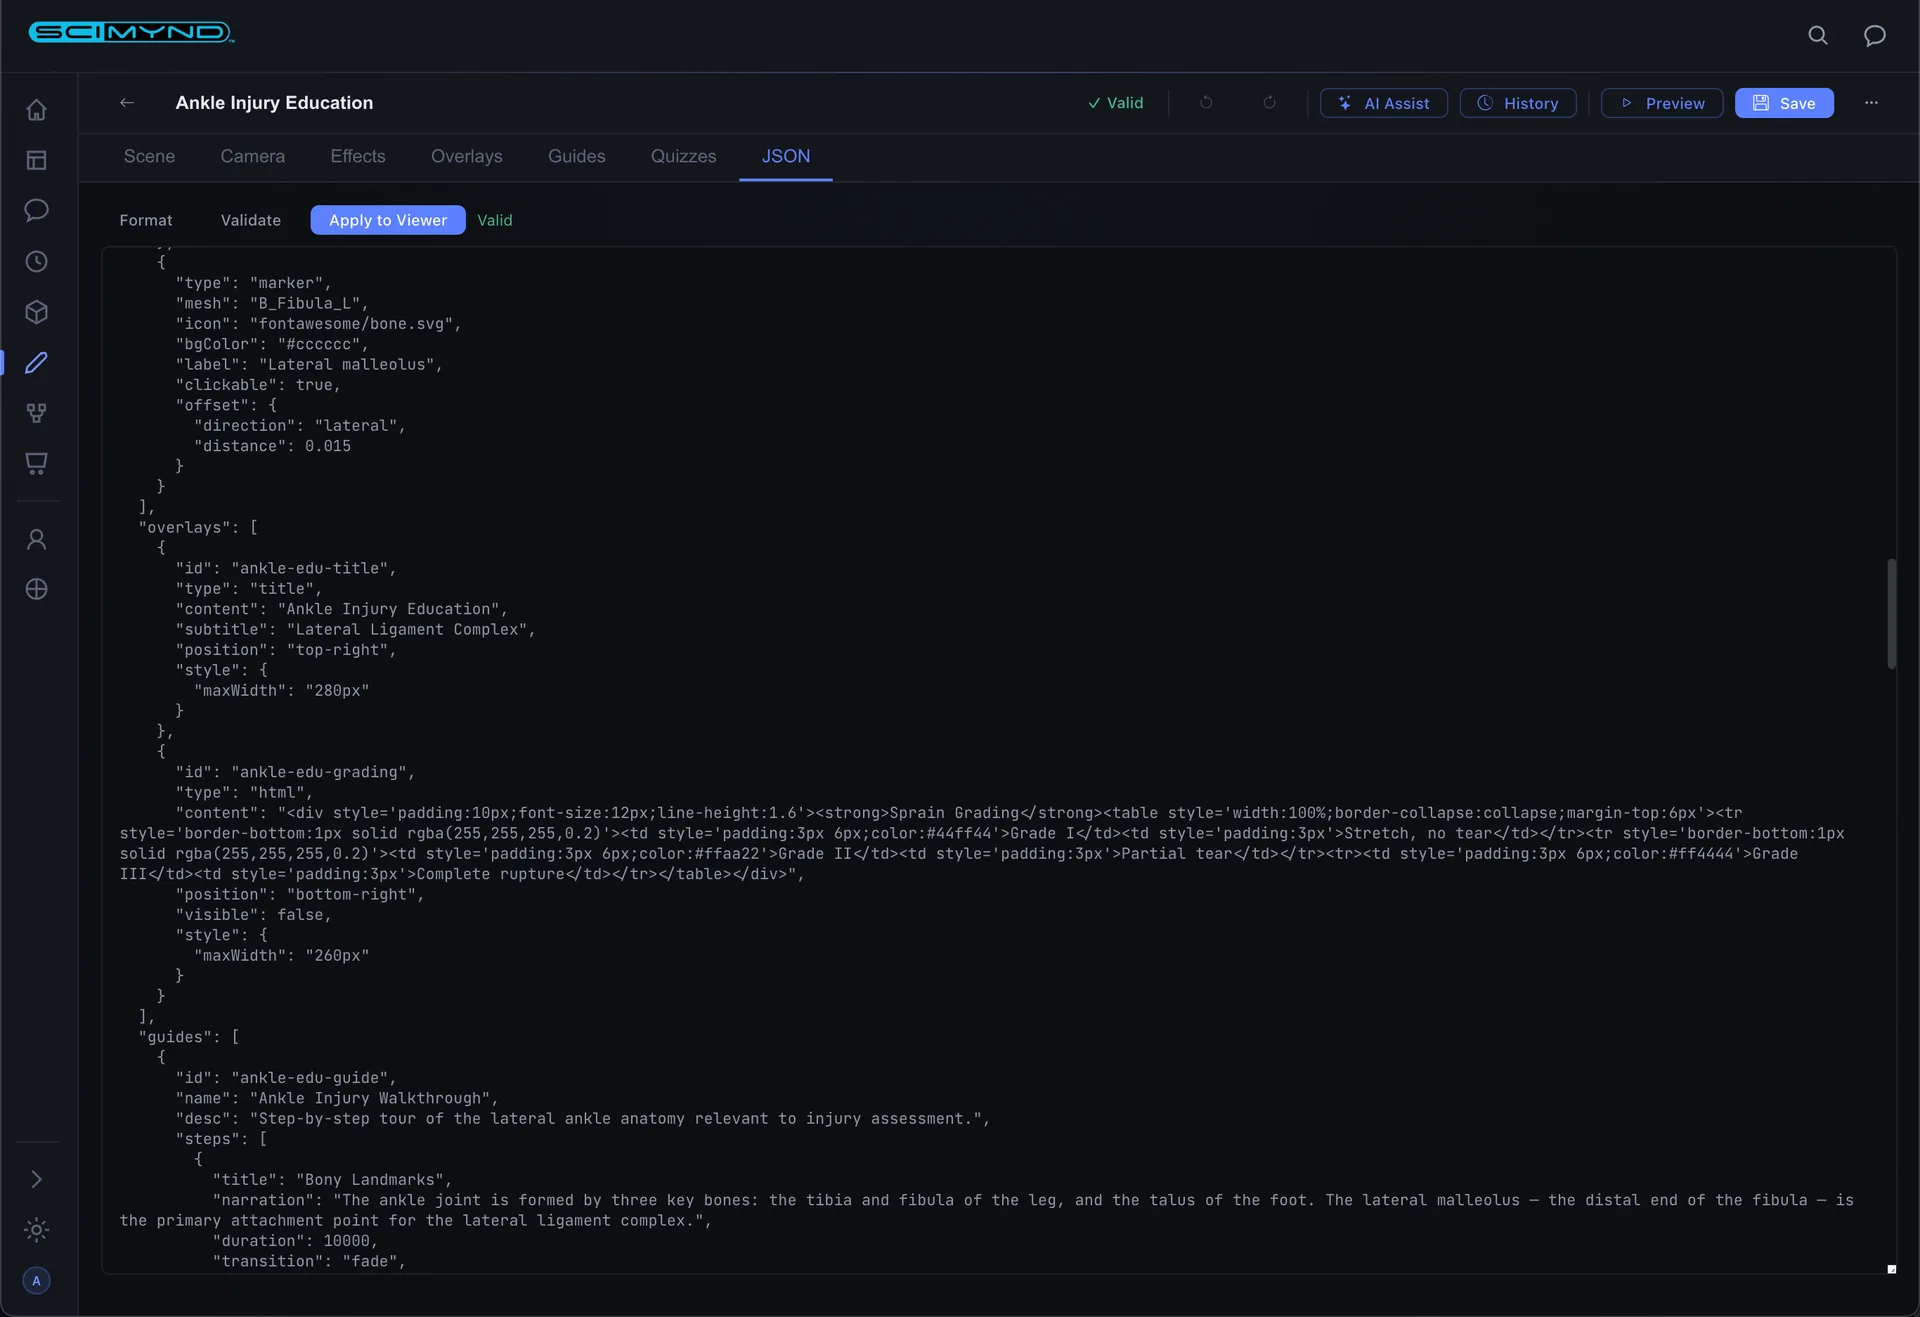Expand the sidebar using the chevron arrow
Screen dimensions: 1920x1317
tap(37, 1180)
